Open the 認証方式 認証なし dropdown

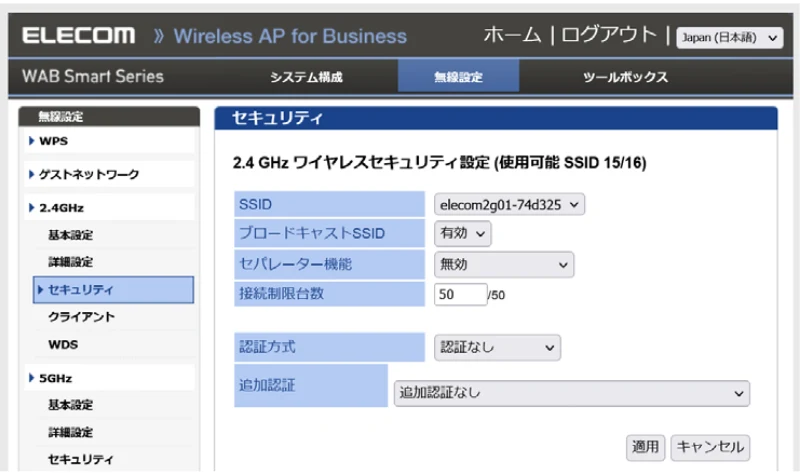tap(497, 347)
